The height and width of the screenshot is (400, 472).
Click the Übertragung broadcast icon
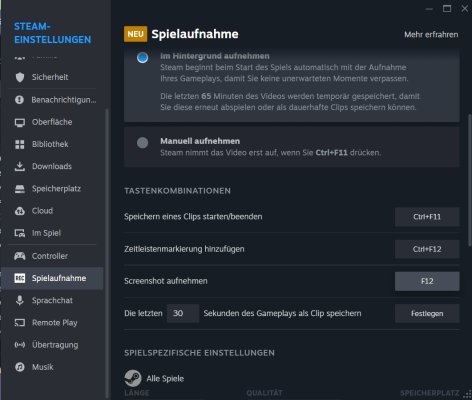20,345
